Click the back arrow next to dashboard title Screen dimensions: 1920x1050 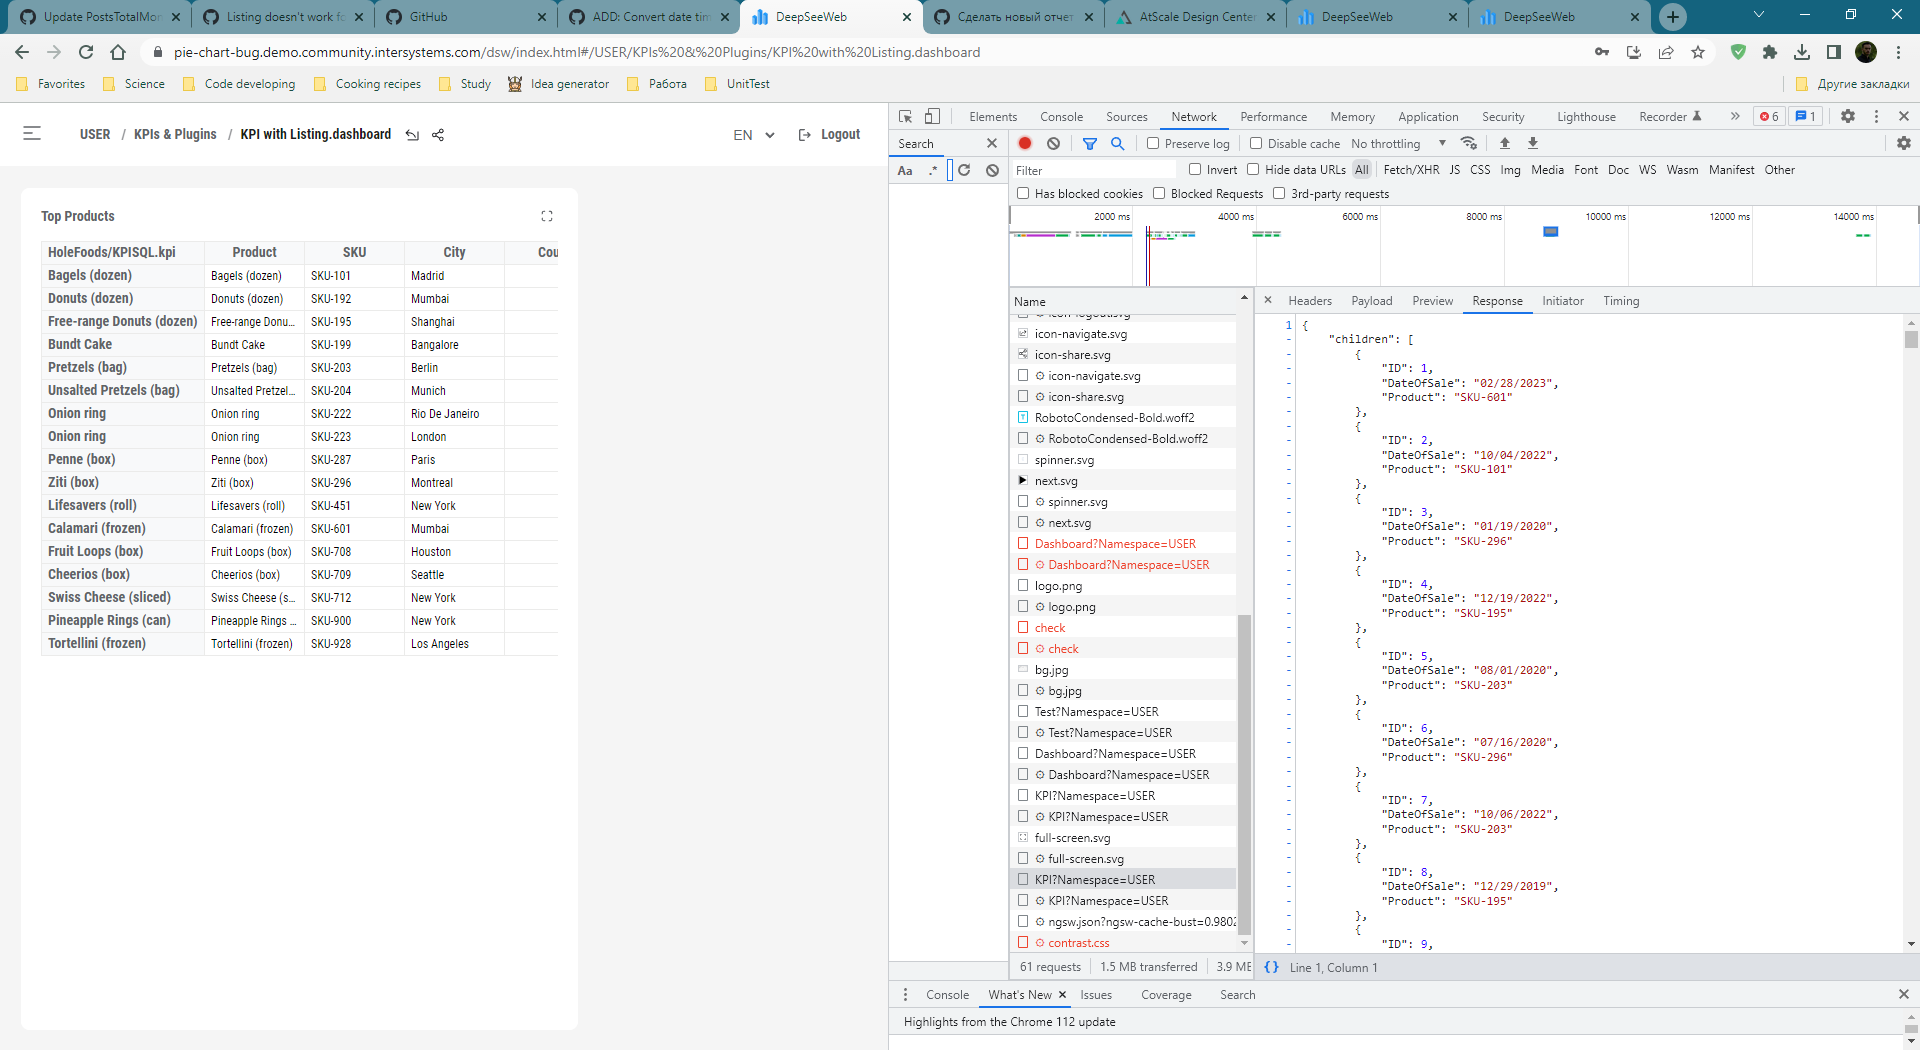(x=412, y=134)
